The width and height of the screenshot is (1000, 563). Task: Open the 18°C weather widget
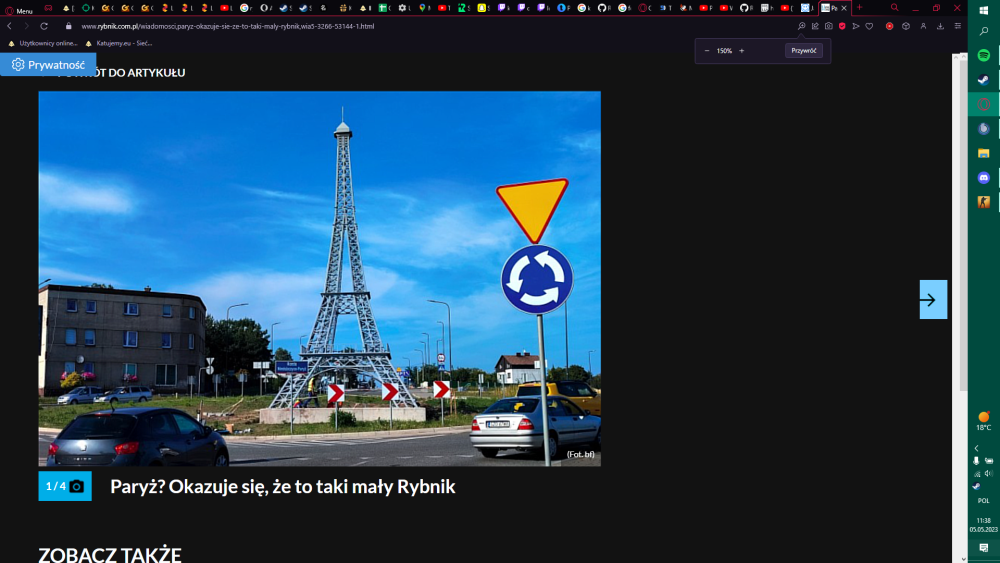click(983, 421)
